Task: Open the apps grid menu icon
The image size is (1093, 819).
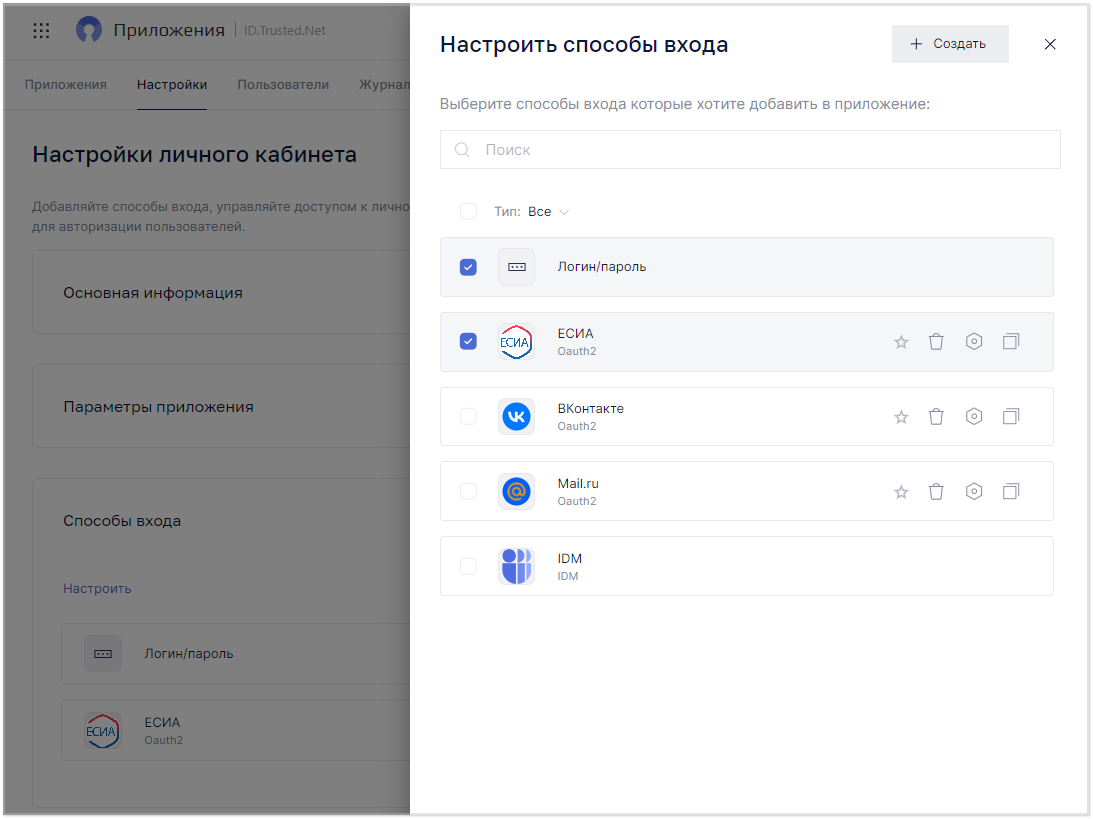Action: (x=41, y=30)
